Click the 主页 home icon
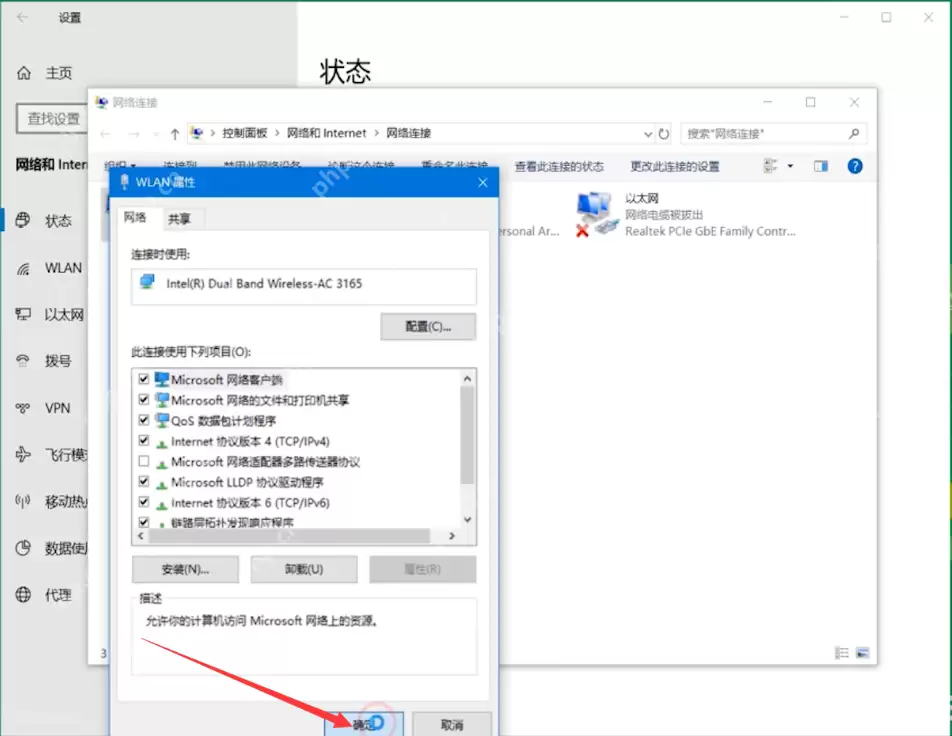 pyautogui.click(x=22, y=72)
